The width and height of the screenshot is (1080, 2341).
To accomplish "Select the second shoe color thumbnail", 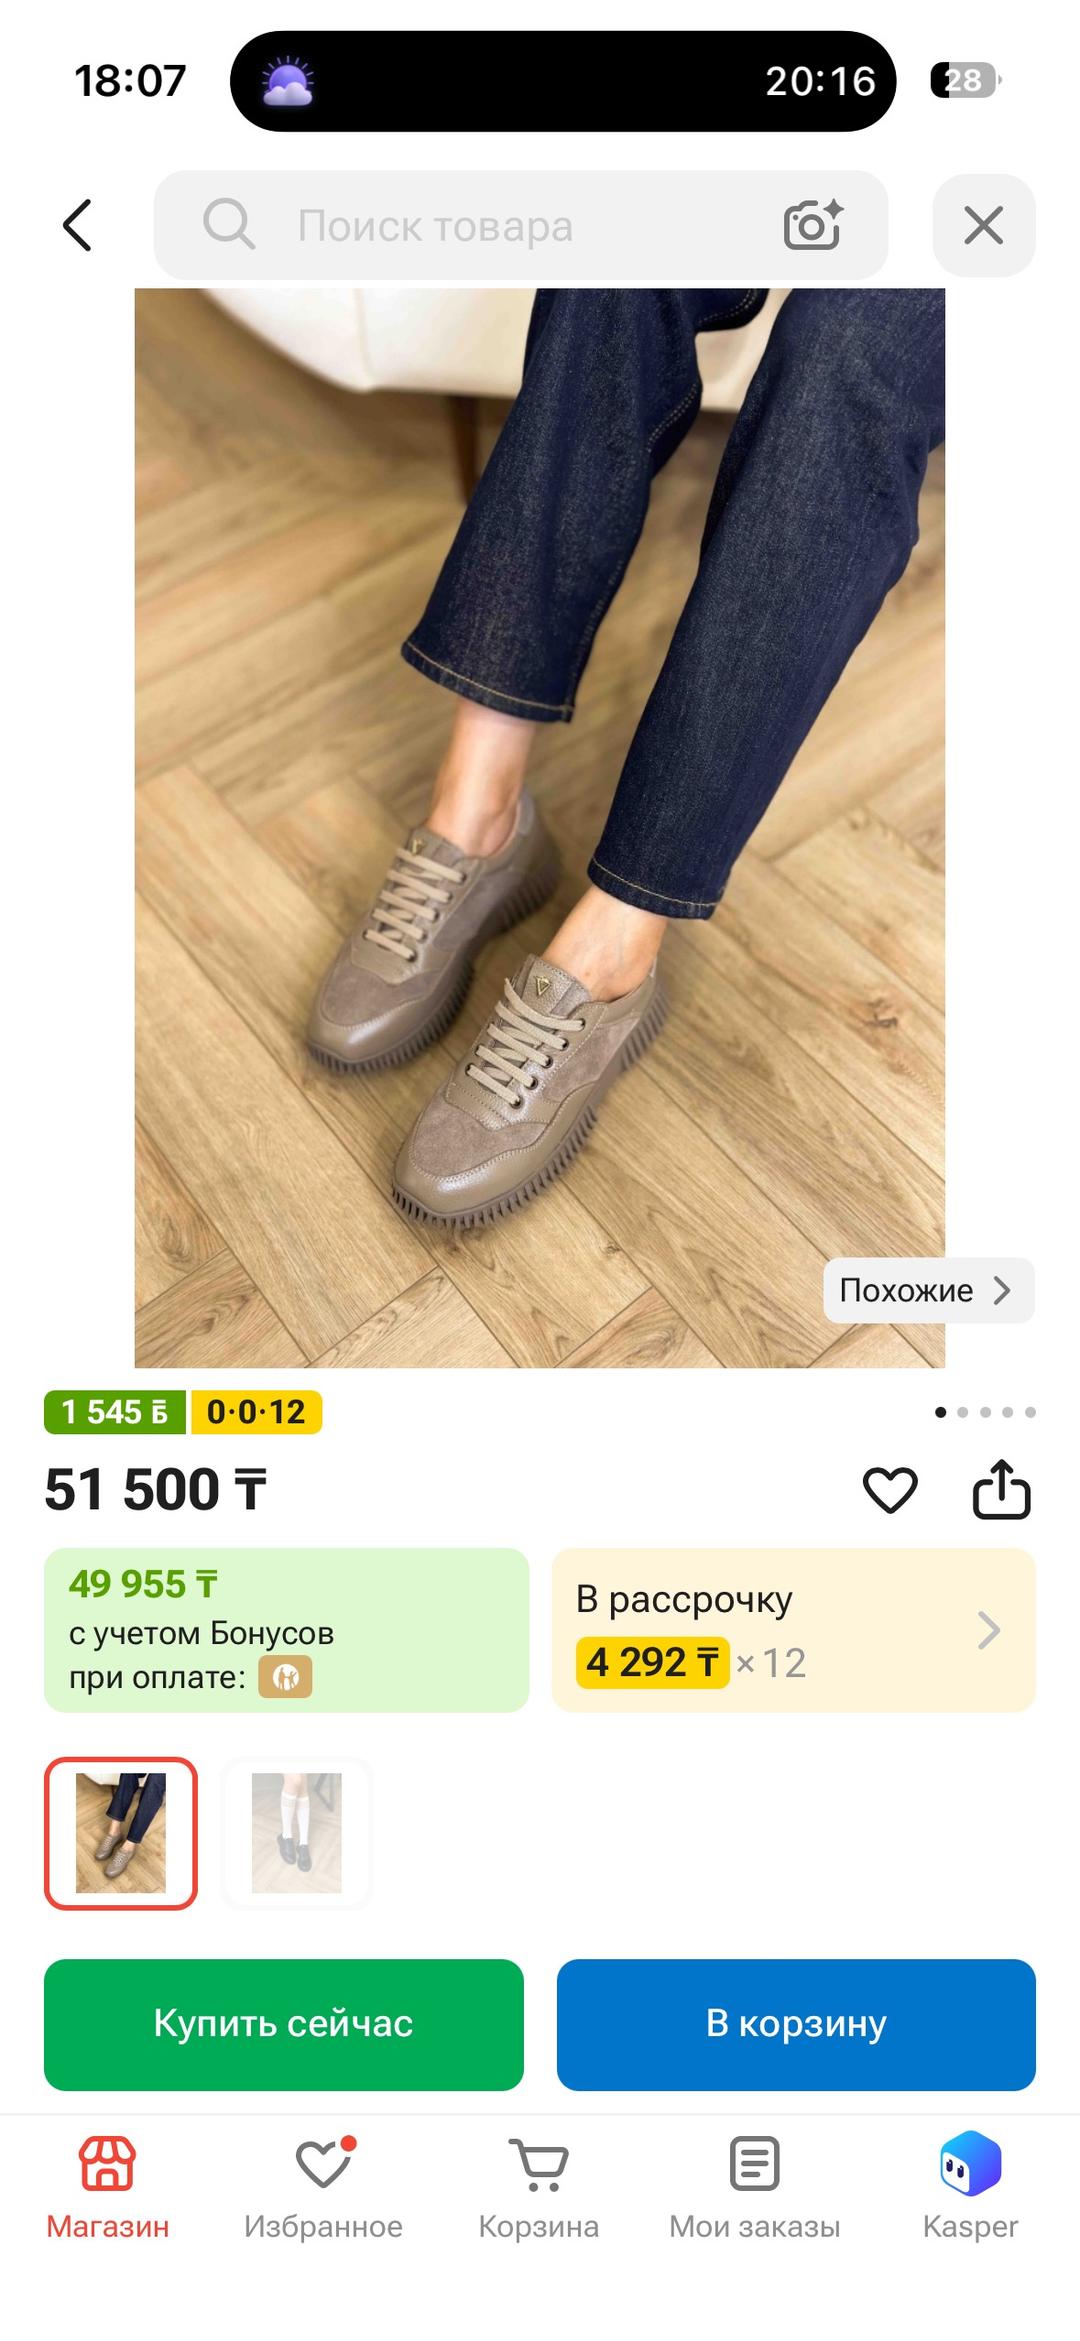I will tap(297, 1833).
